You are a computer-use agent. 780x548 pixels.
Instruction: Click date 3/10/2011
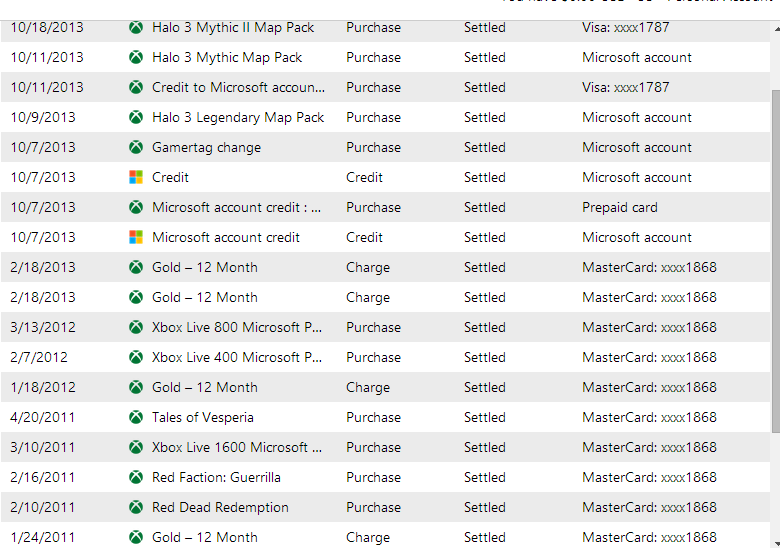click(43, 447)
